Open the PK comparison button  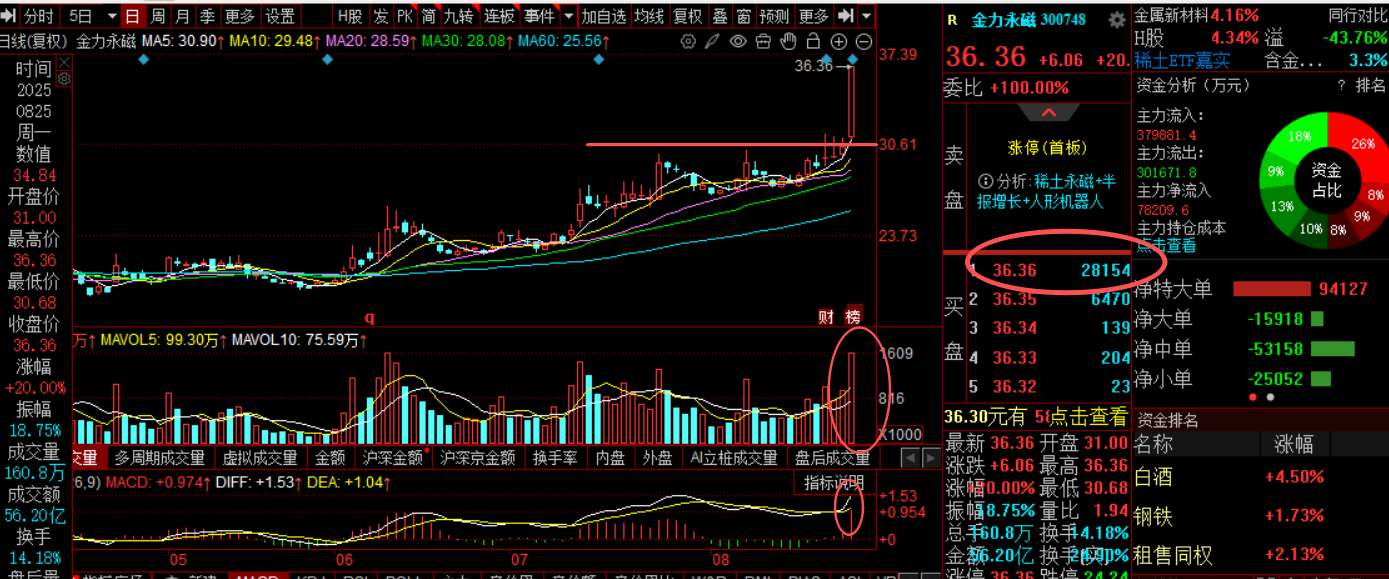405,16
